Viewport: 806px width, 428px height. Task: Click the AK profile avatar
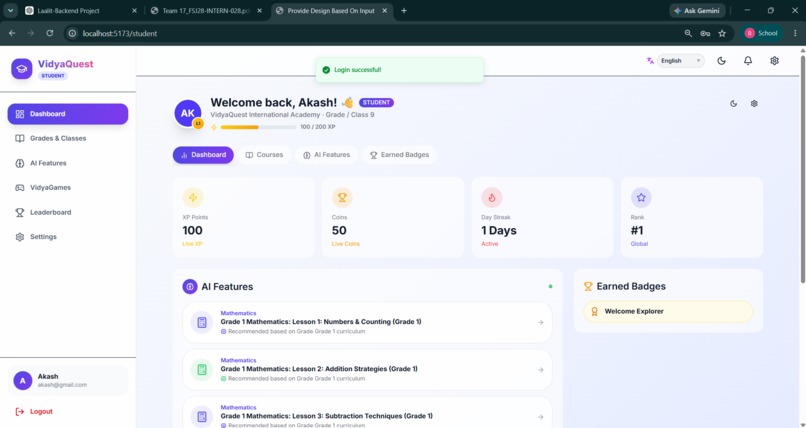[188, 114]
